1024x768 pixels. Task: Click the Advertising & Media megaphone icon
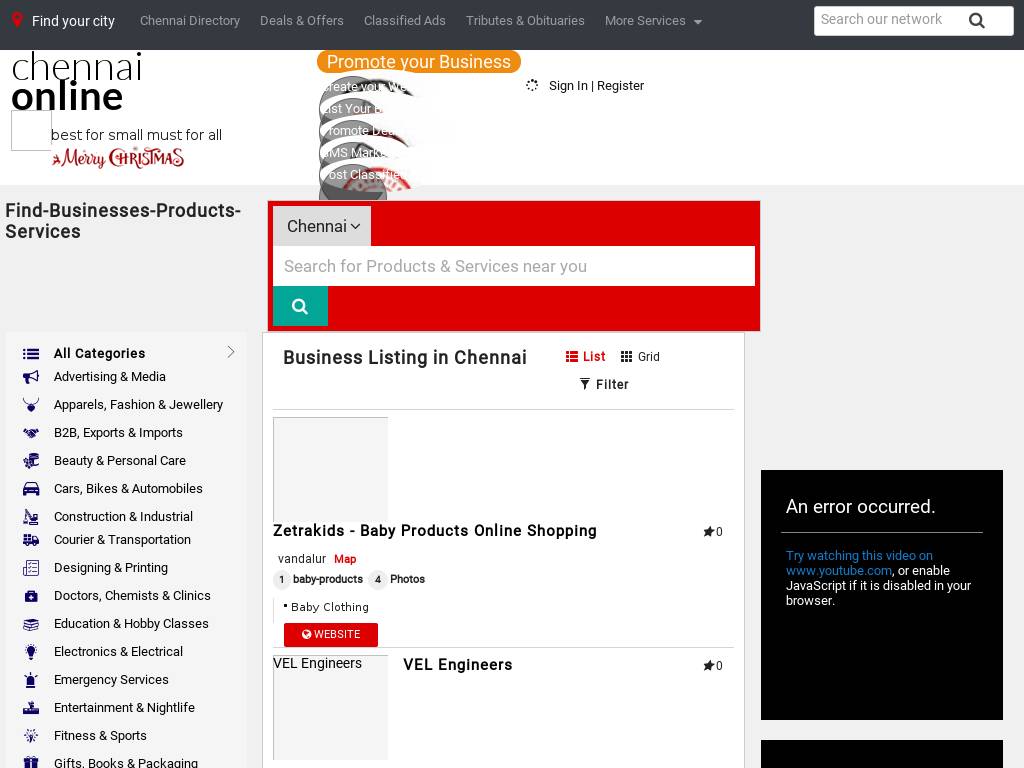tap(31, 377)
